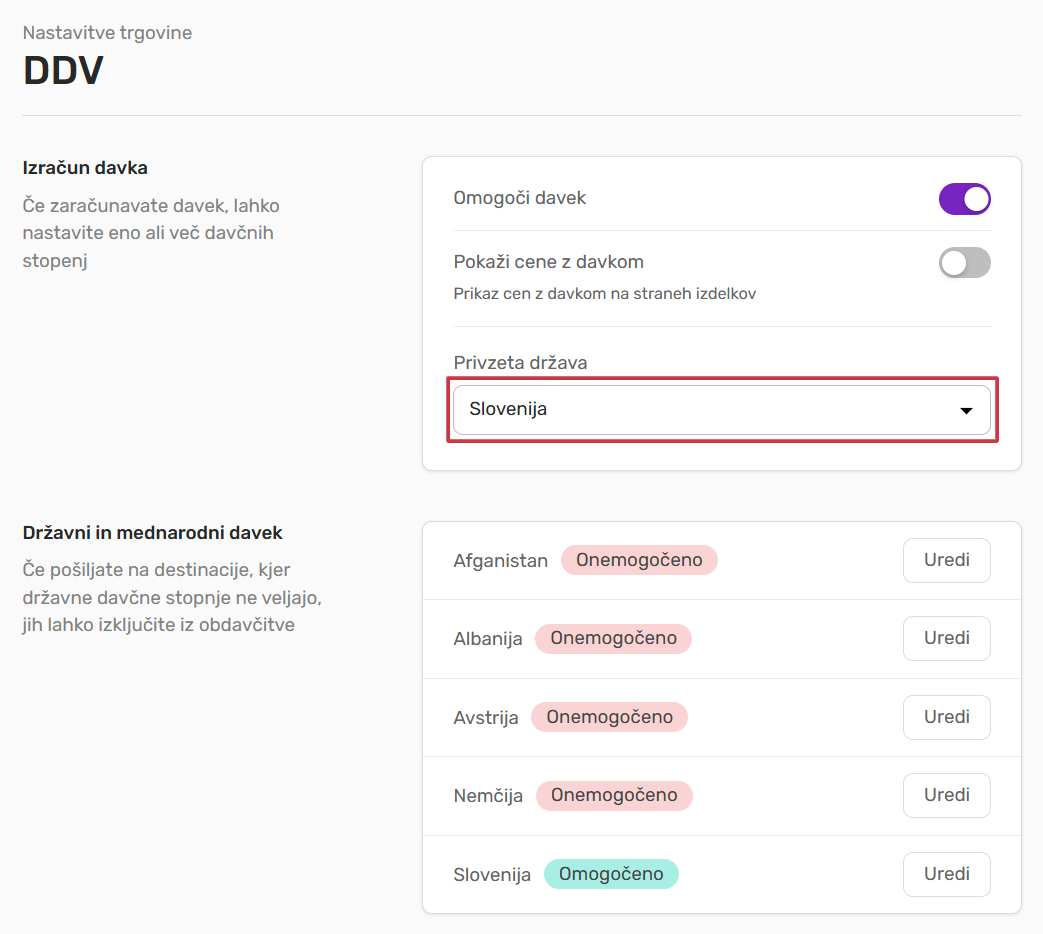
Task: Click the DDV page heading
Action: (x=63, y=72)
